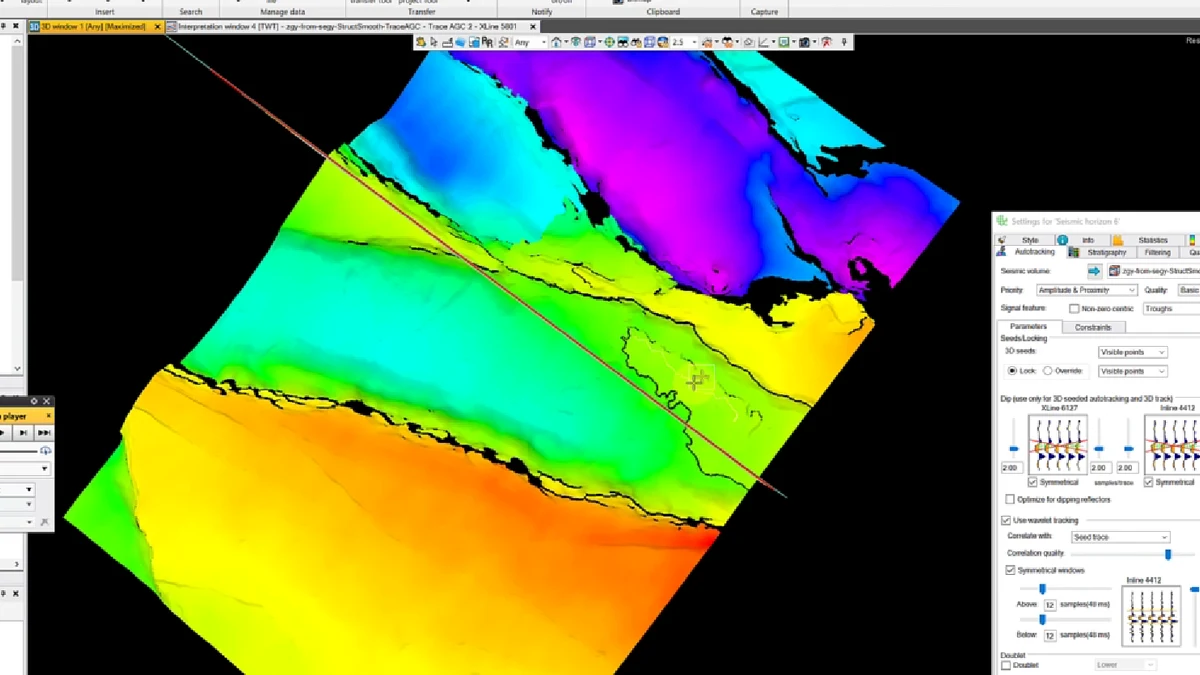Viewport: 1200px width, 675px height.
Task: Select the Lock radio button
Action: point(1012,371)
